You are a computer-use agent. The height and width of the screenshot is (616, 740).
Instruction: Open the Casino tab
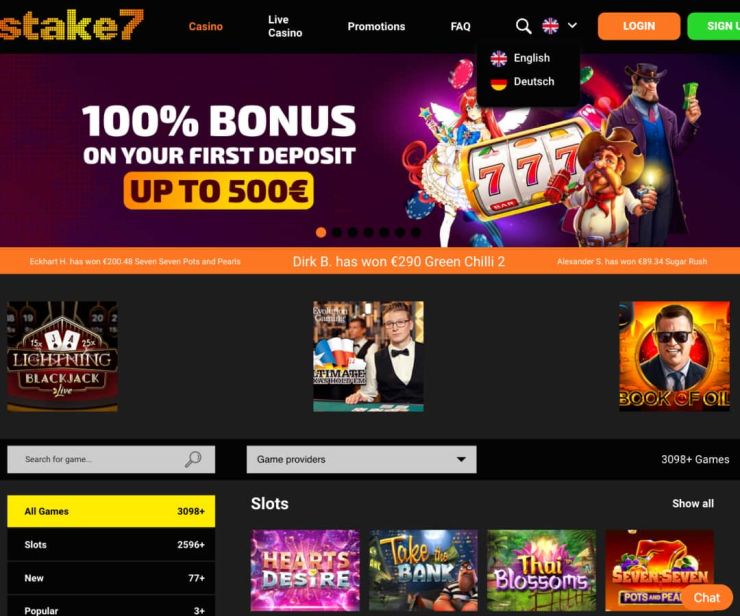[205, 26]
